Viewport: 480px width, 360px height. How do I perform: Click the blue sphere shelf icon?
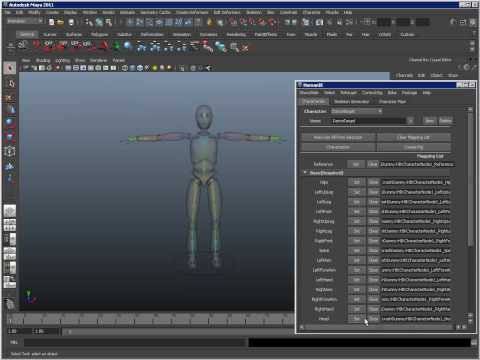tap(128, 46)
